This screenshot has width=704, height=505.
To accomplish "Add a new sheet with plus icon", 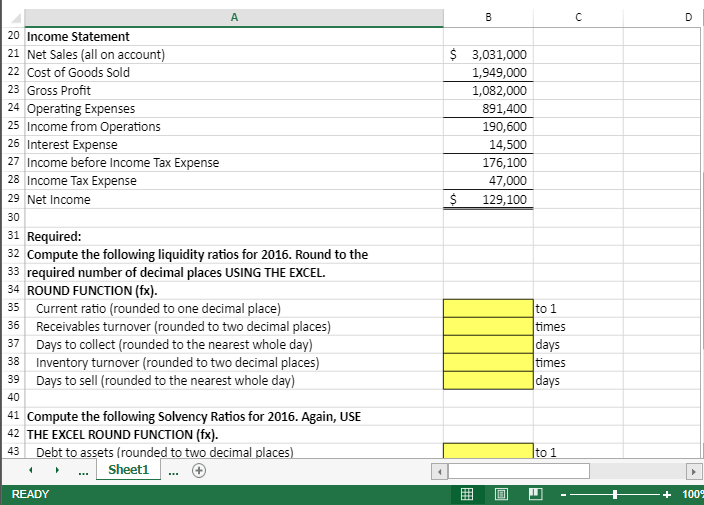I will 199,470.
